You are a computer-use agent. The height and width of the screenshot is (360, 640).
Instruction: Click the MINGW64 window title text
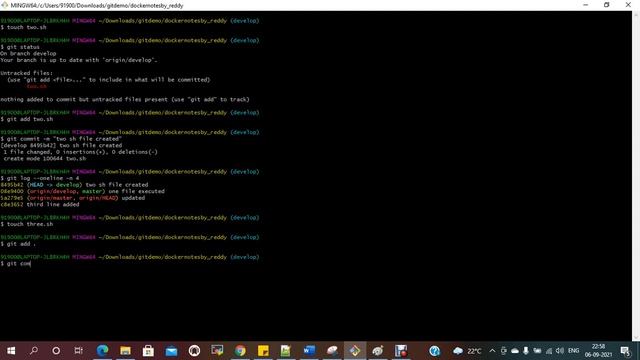(97, 6)
